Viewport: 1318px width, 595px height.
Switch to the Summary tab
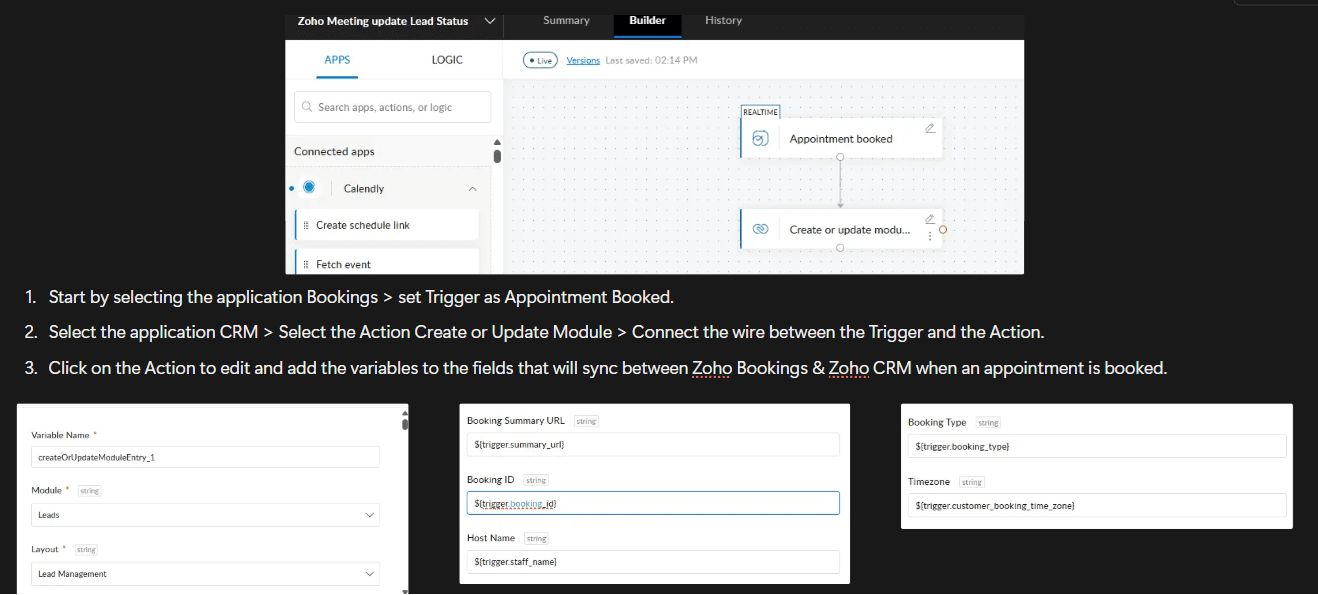[566, 19]
